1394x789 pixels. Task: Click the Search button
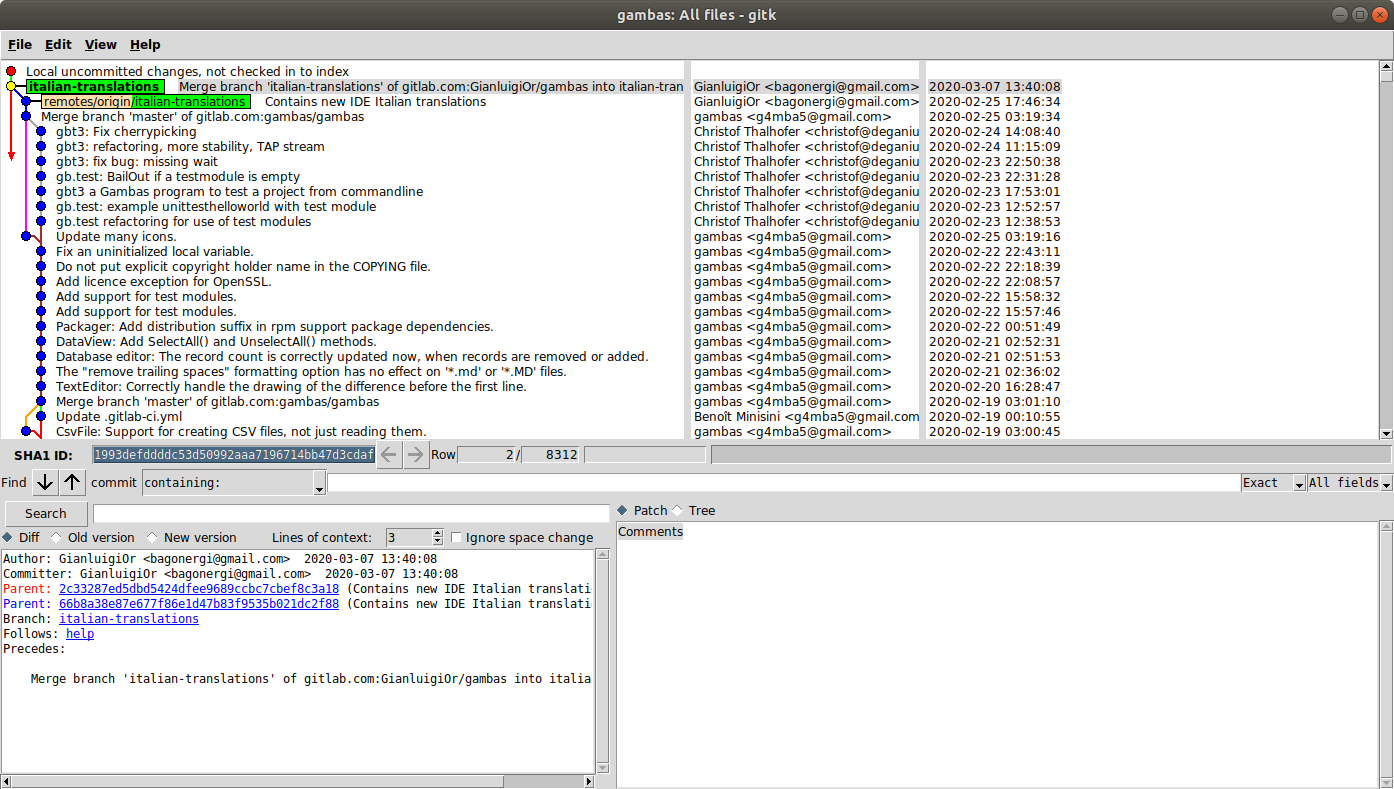click(x=46, y=514)
